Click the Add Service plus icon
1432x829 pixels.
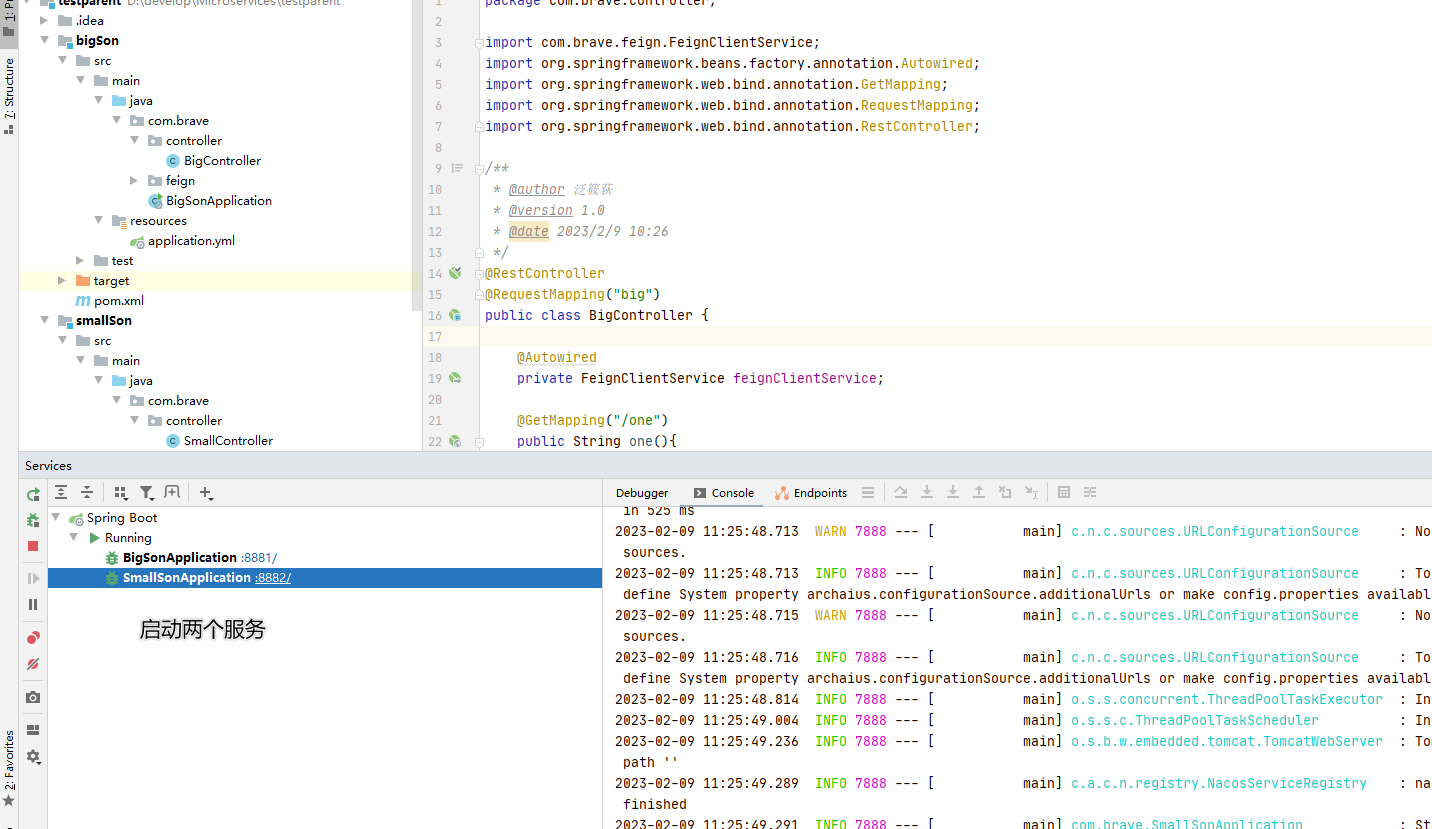pyautogui.click(x=205, y=493)
